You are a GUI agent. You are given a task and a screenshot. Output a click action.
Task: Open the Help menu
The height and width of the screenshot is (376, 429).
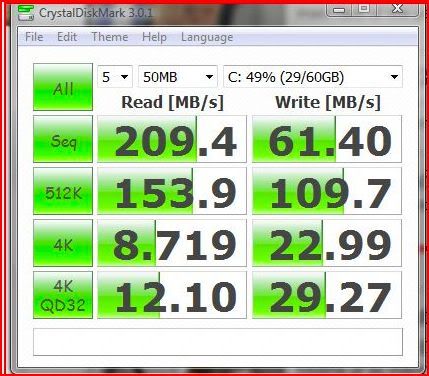(x=154, y=37)
